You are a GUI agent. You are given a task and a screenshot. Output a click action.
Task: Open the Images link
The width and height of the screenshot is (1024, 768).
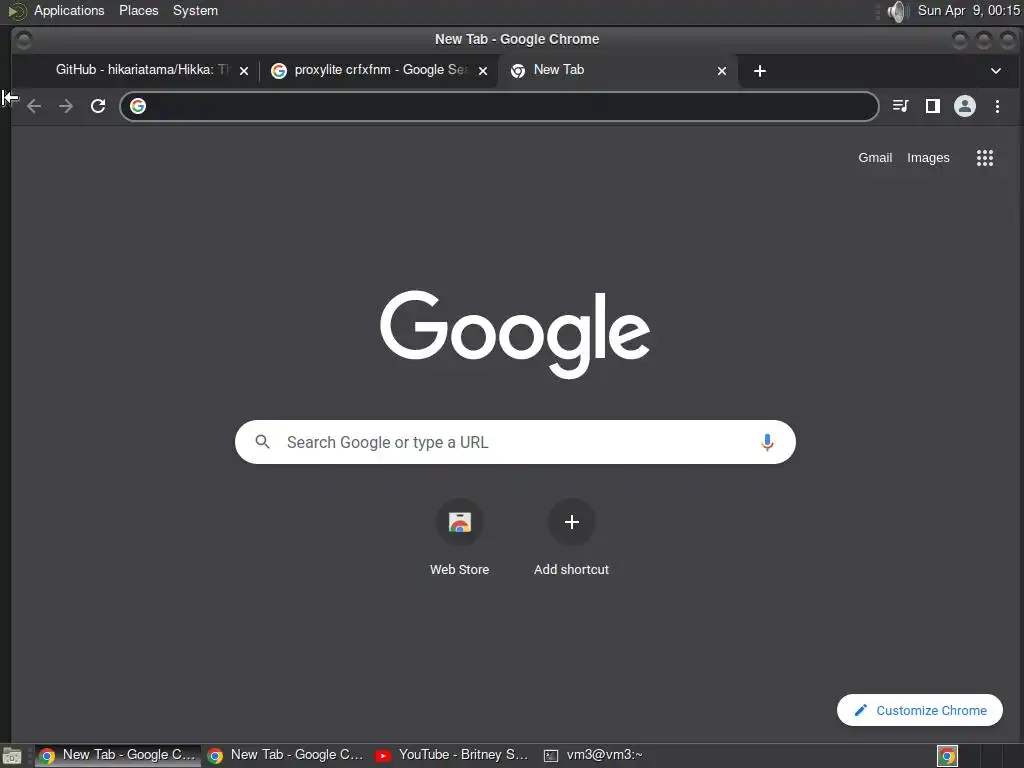coord(928,157)
